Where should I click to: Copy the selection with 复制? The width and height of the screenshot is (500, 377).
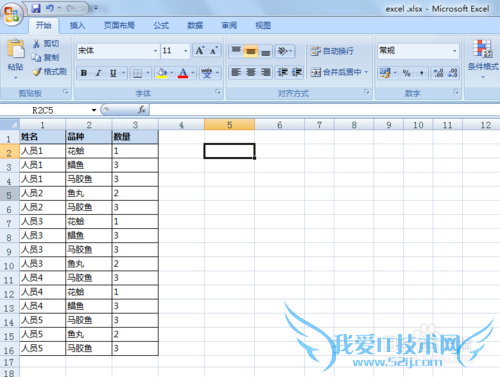pyautogui.click(x=46, y=58)
